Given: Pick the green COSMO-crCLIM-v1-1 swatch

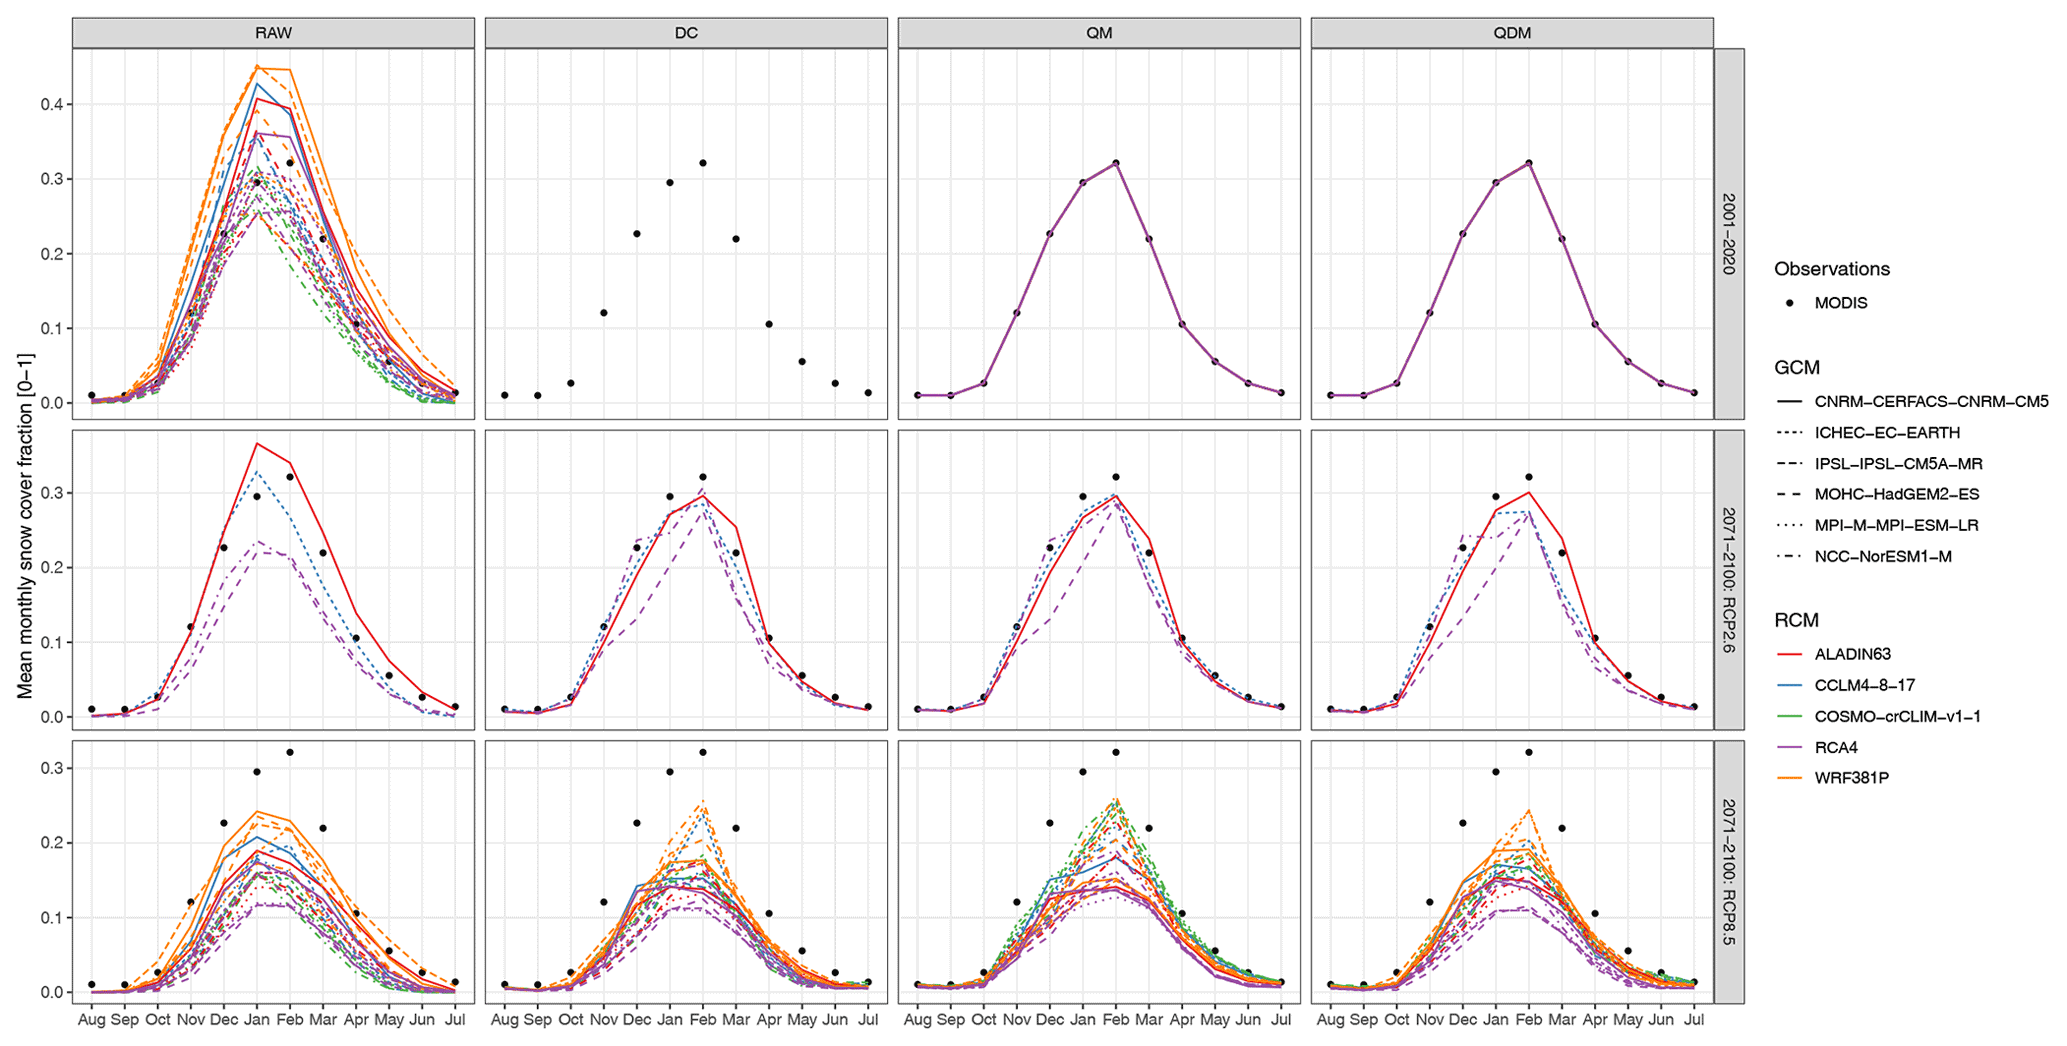Looking at the screenshot, I should (x=1791, y=716).
